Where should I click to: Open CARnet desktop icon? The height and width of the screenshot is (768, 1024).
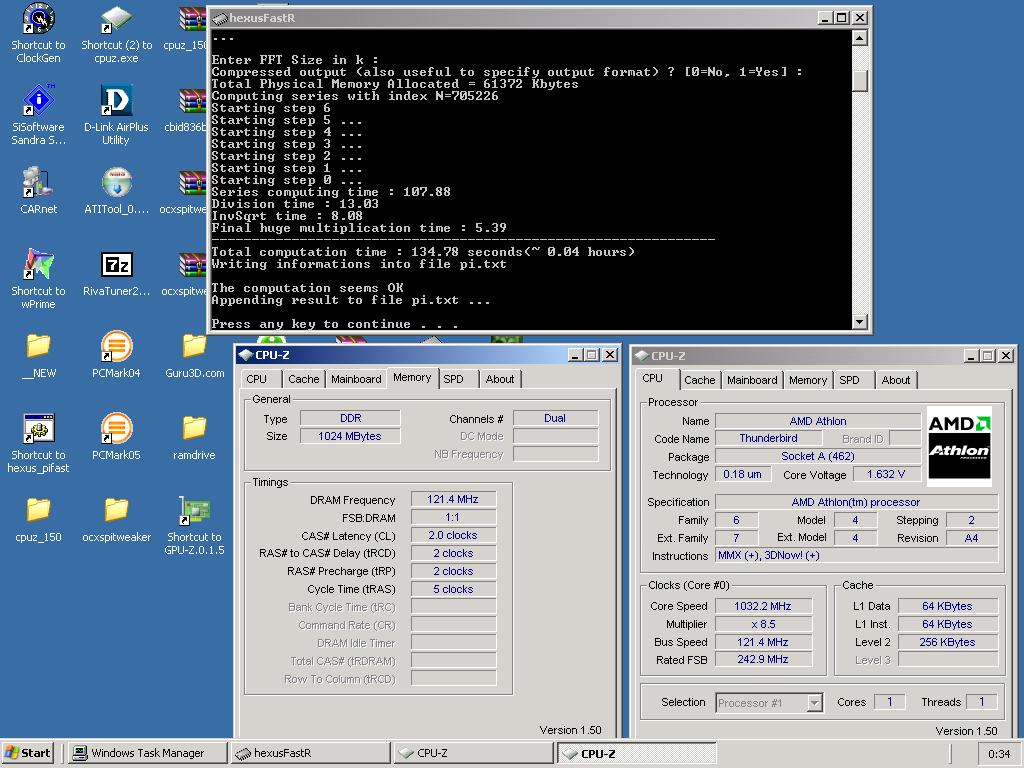38,183
